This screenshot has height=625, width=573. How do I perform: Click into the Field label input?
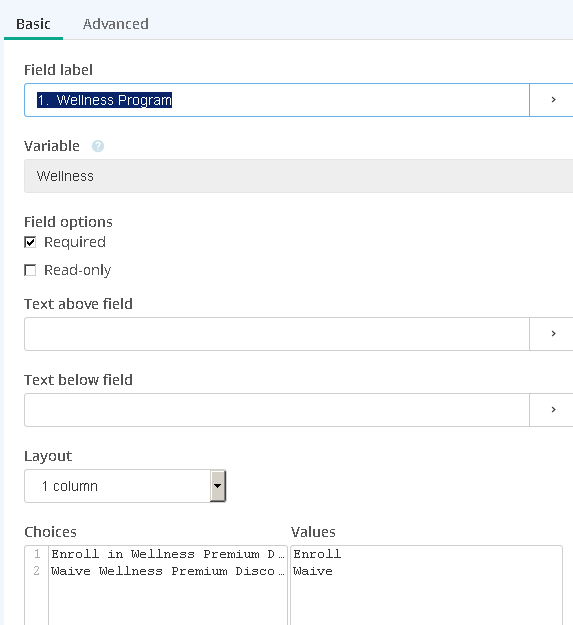point(277,100)
